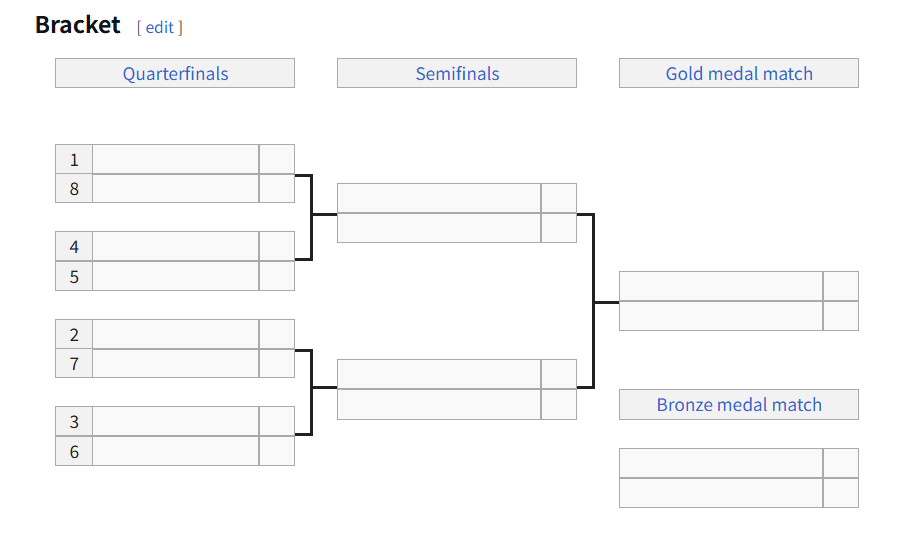Click the top team cell of upper semifinal
The image size is (912, 543).
[439, 198]
